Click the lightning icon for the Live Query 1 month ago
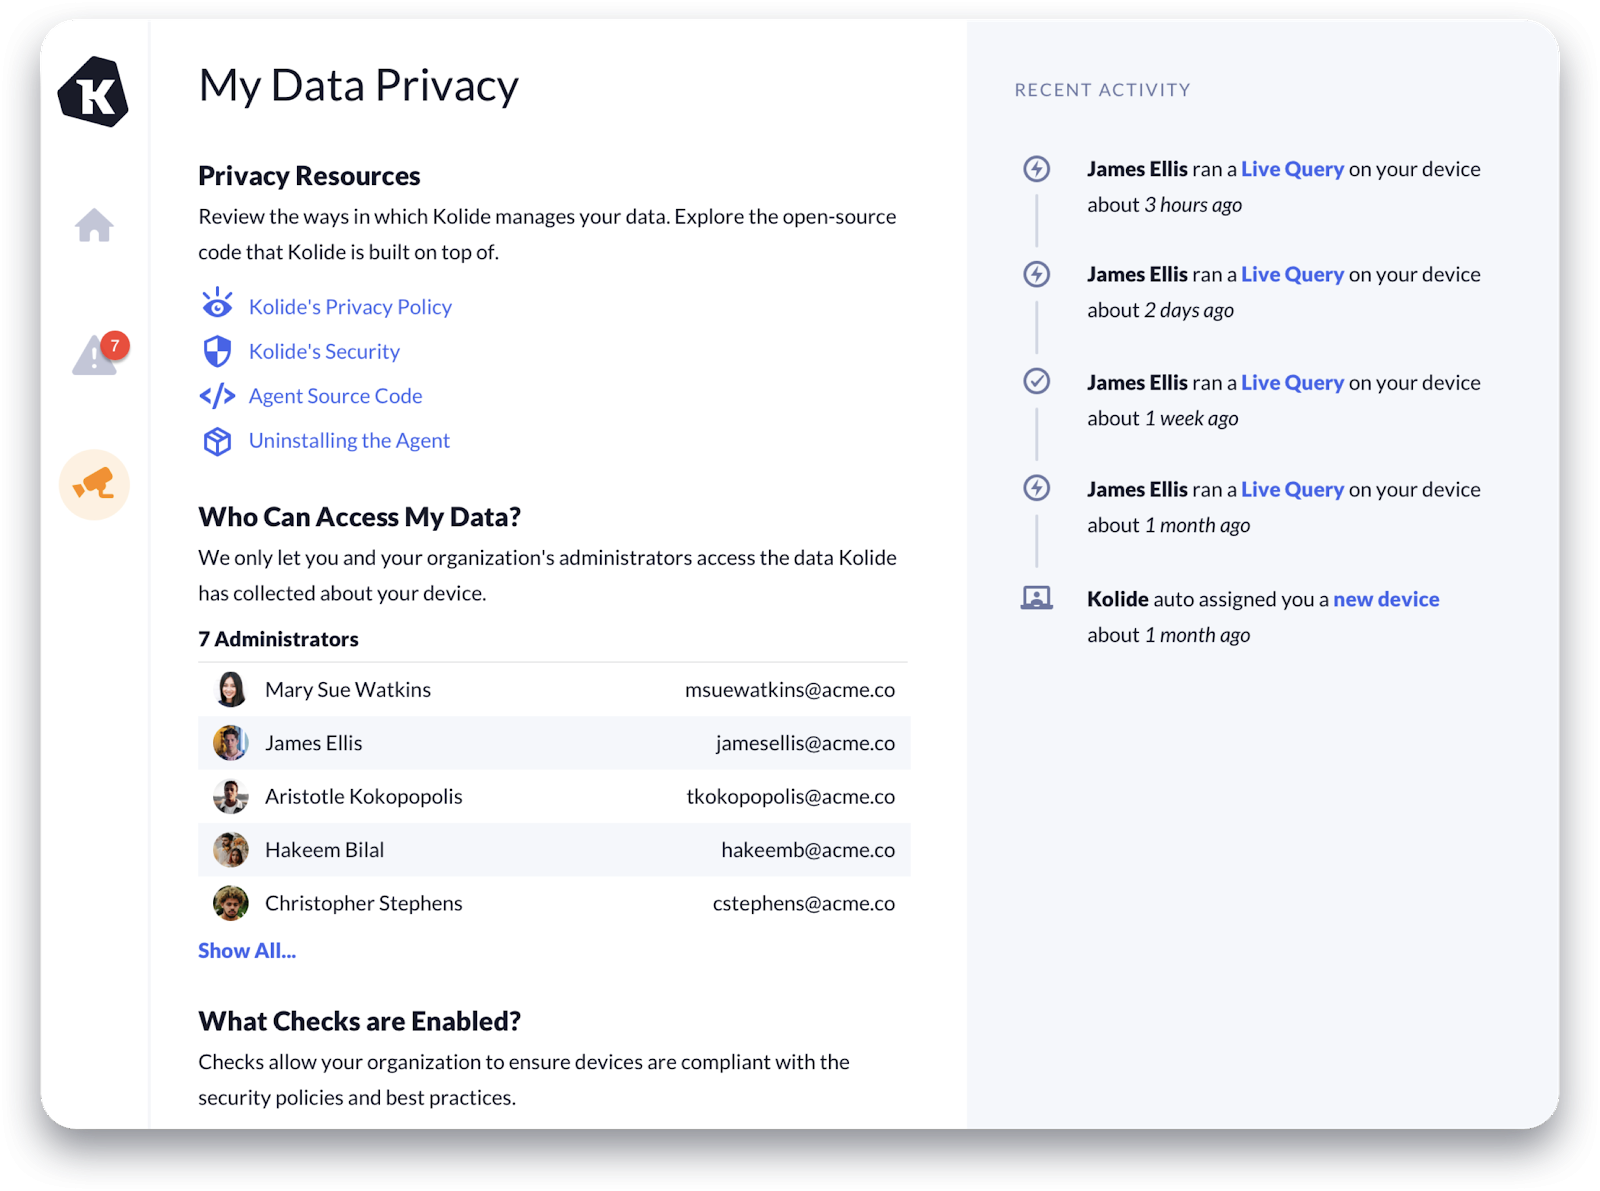This screenshot has height=1191, width=1600. 1037,488
